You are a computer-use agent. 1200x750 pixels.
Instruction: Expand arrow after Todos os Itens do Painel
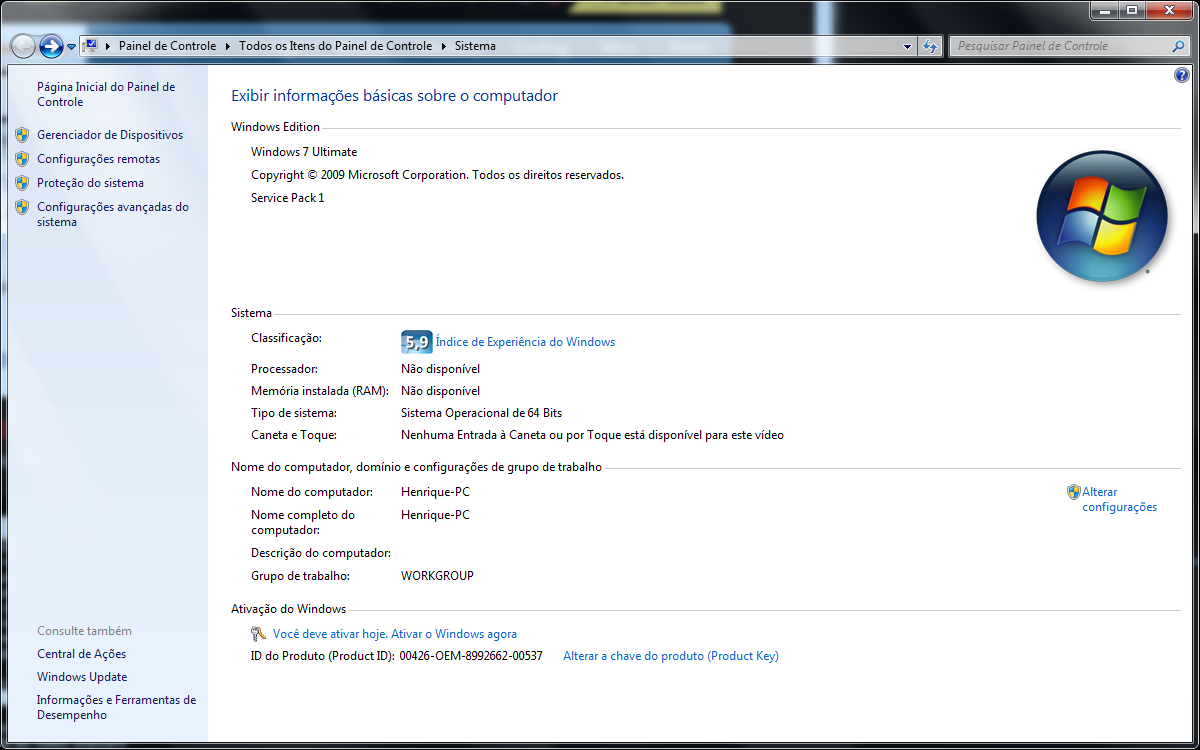coord(443,46)
